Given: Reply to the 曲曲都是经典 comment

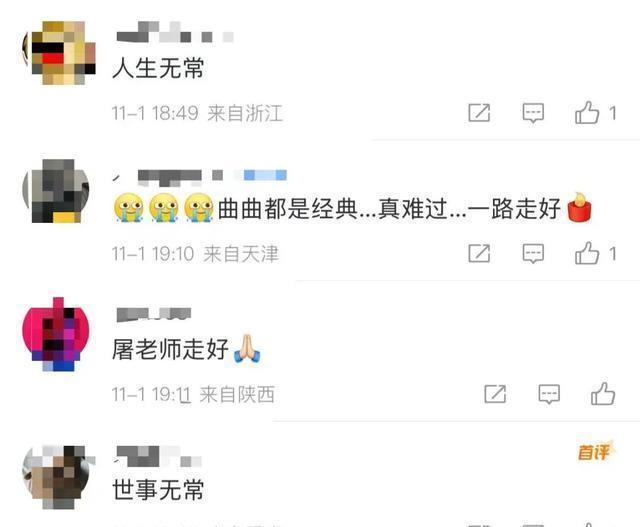Looking at the screenshot, I should 533,253.
